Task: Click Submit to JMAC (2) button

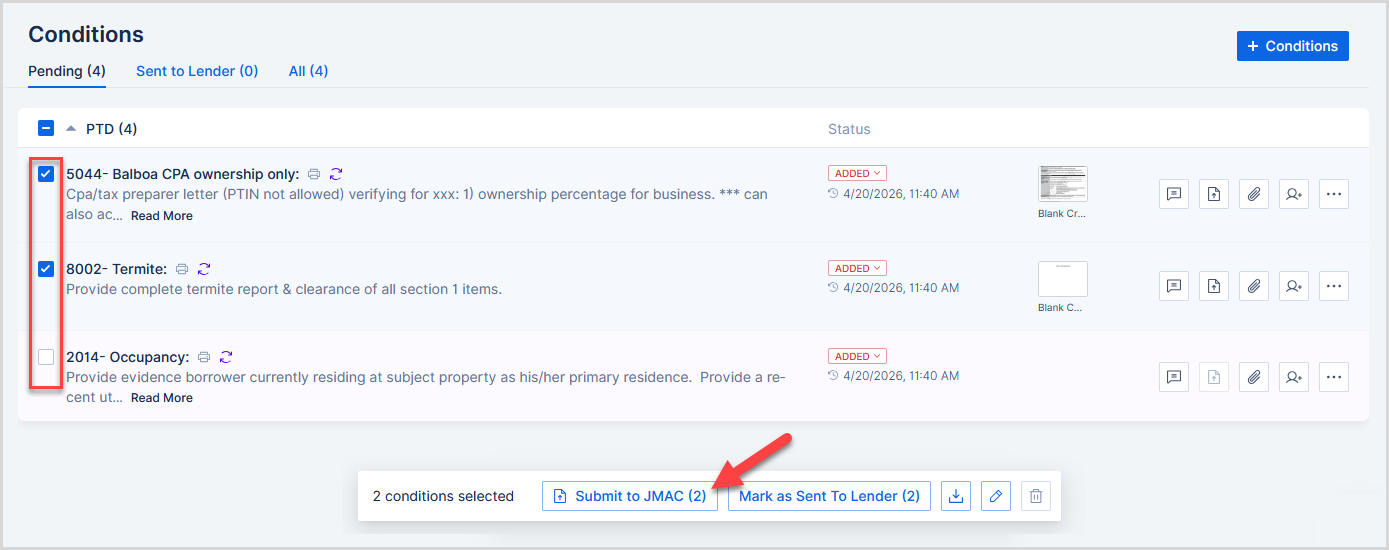Action: click(630, 496)
